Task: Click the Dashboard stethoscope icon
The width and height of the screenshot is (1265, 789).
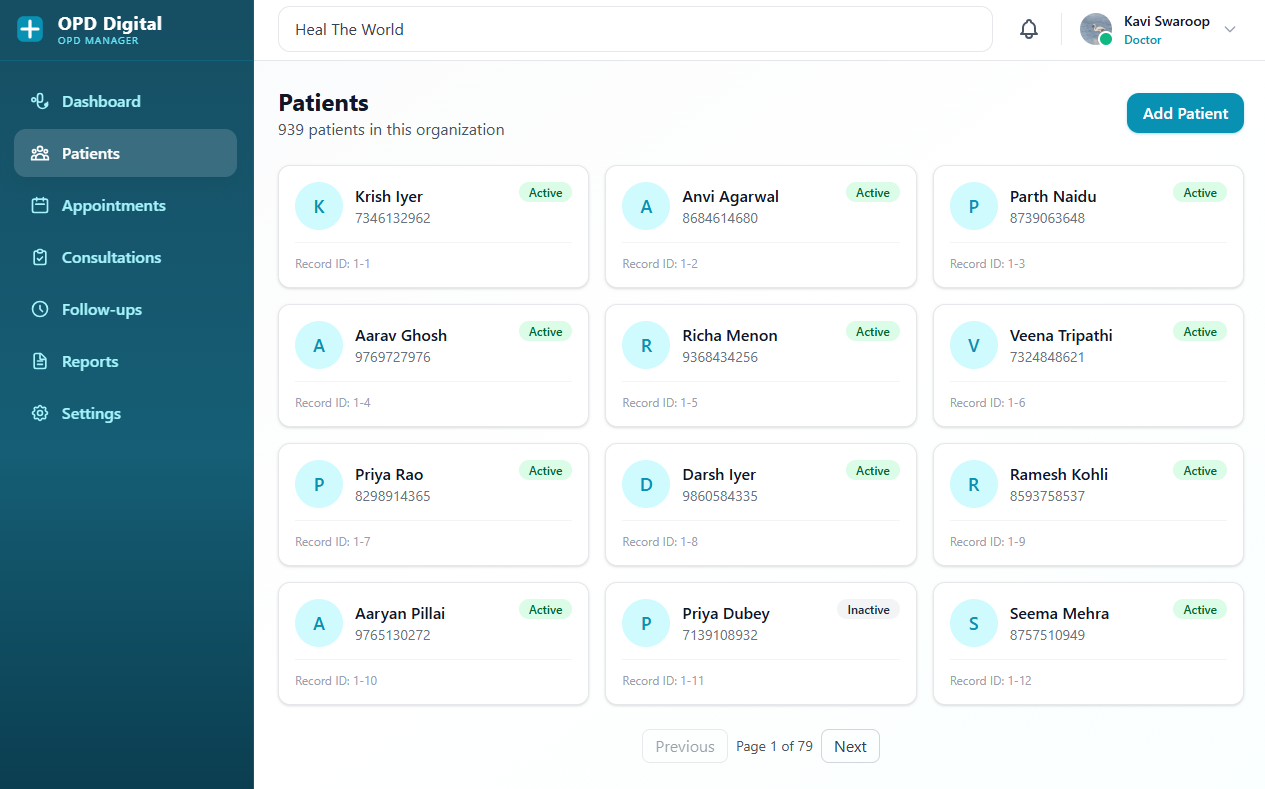Action: tap(40, 101)
